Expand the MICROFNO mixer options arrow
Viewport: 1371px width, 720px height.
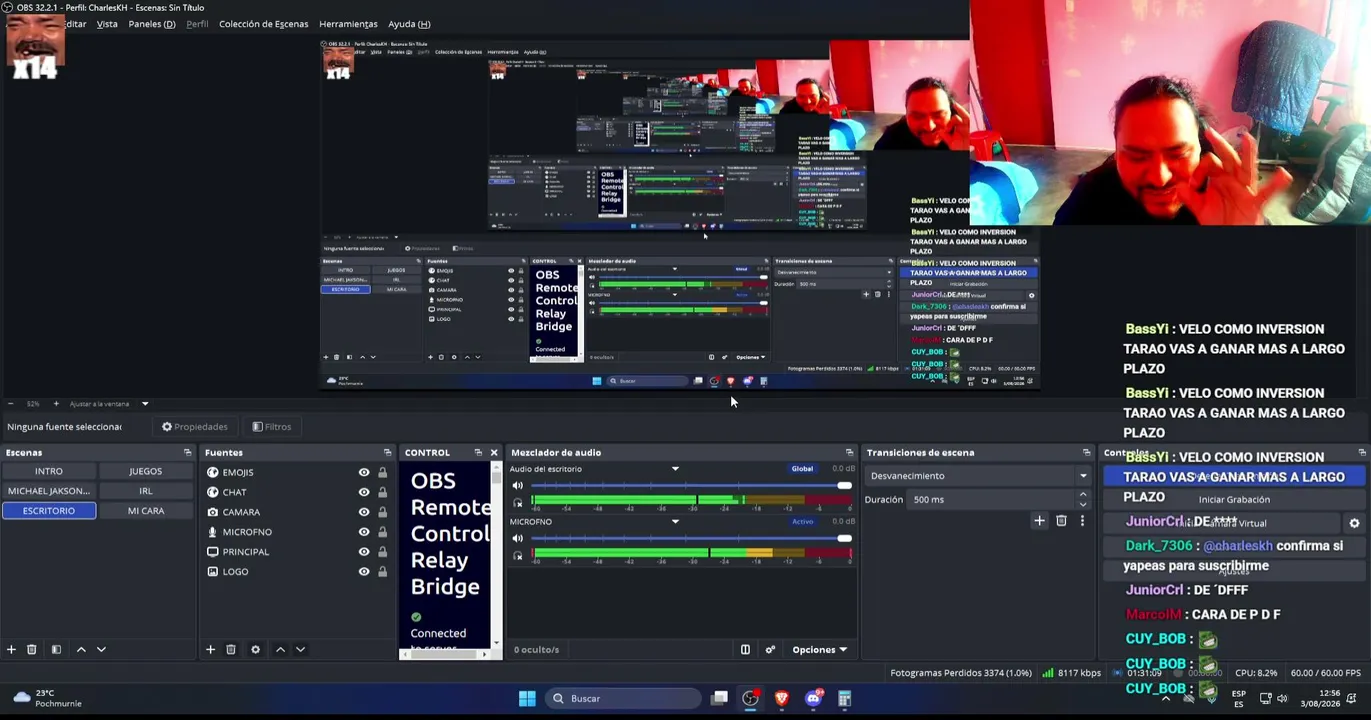675,521
